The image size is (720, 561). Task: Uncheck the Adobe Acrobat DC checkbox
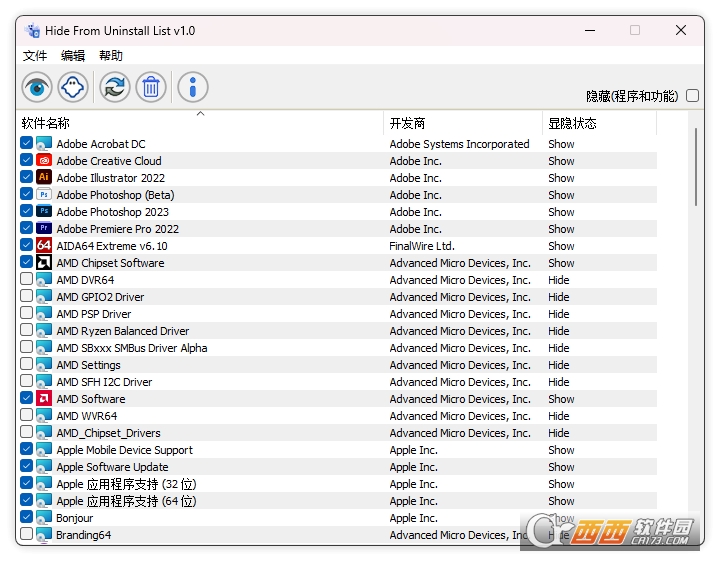[x=27, y=143]
